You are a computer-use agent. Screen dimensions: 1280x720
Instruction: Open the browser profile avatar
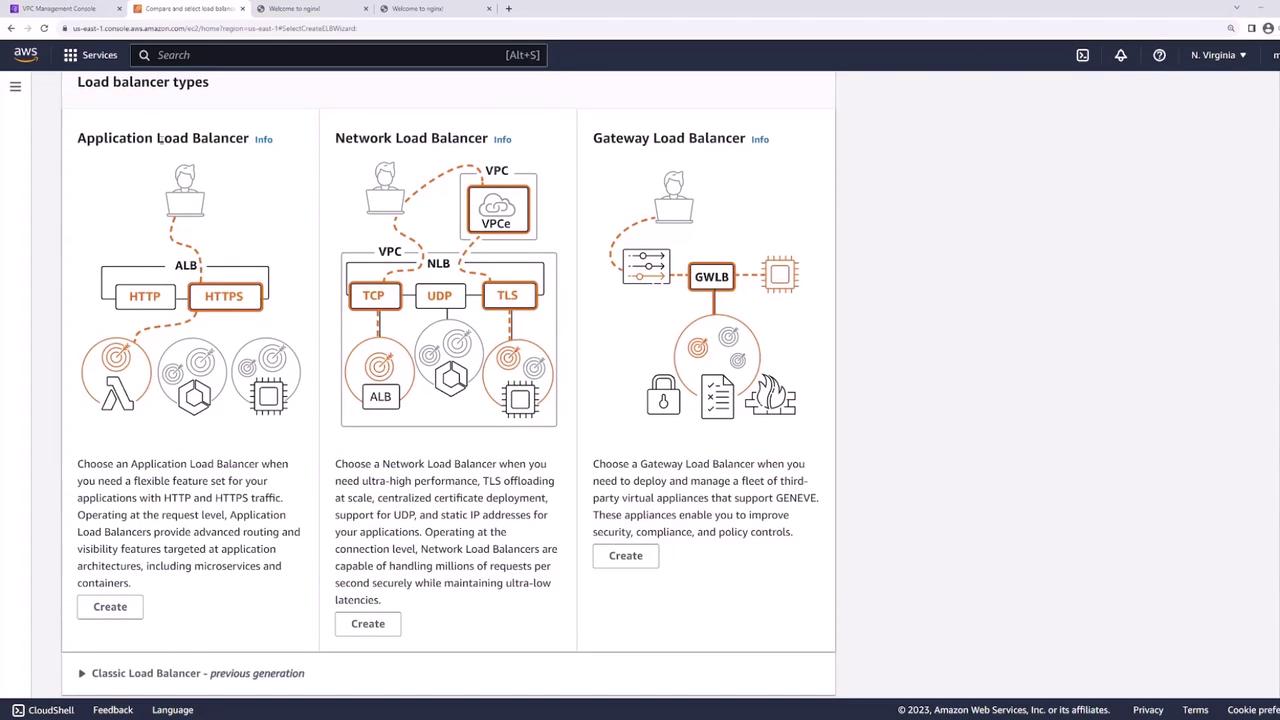click(1269, 28)
